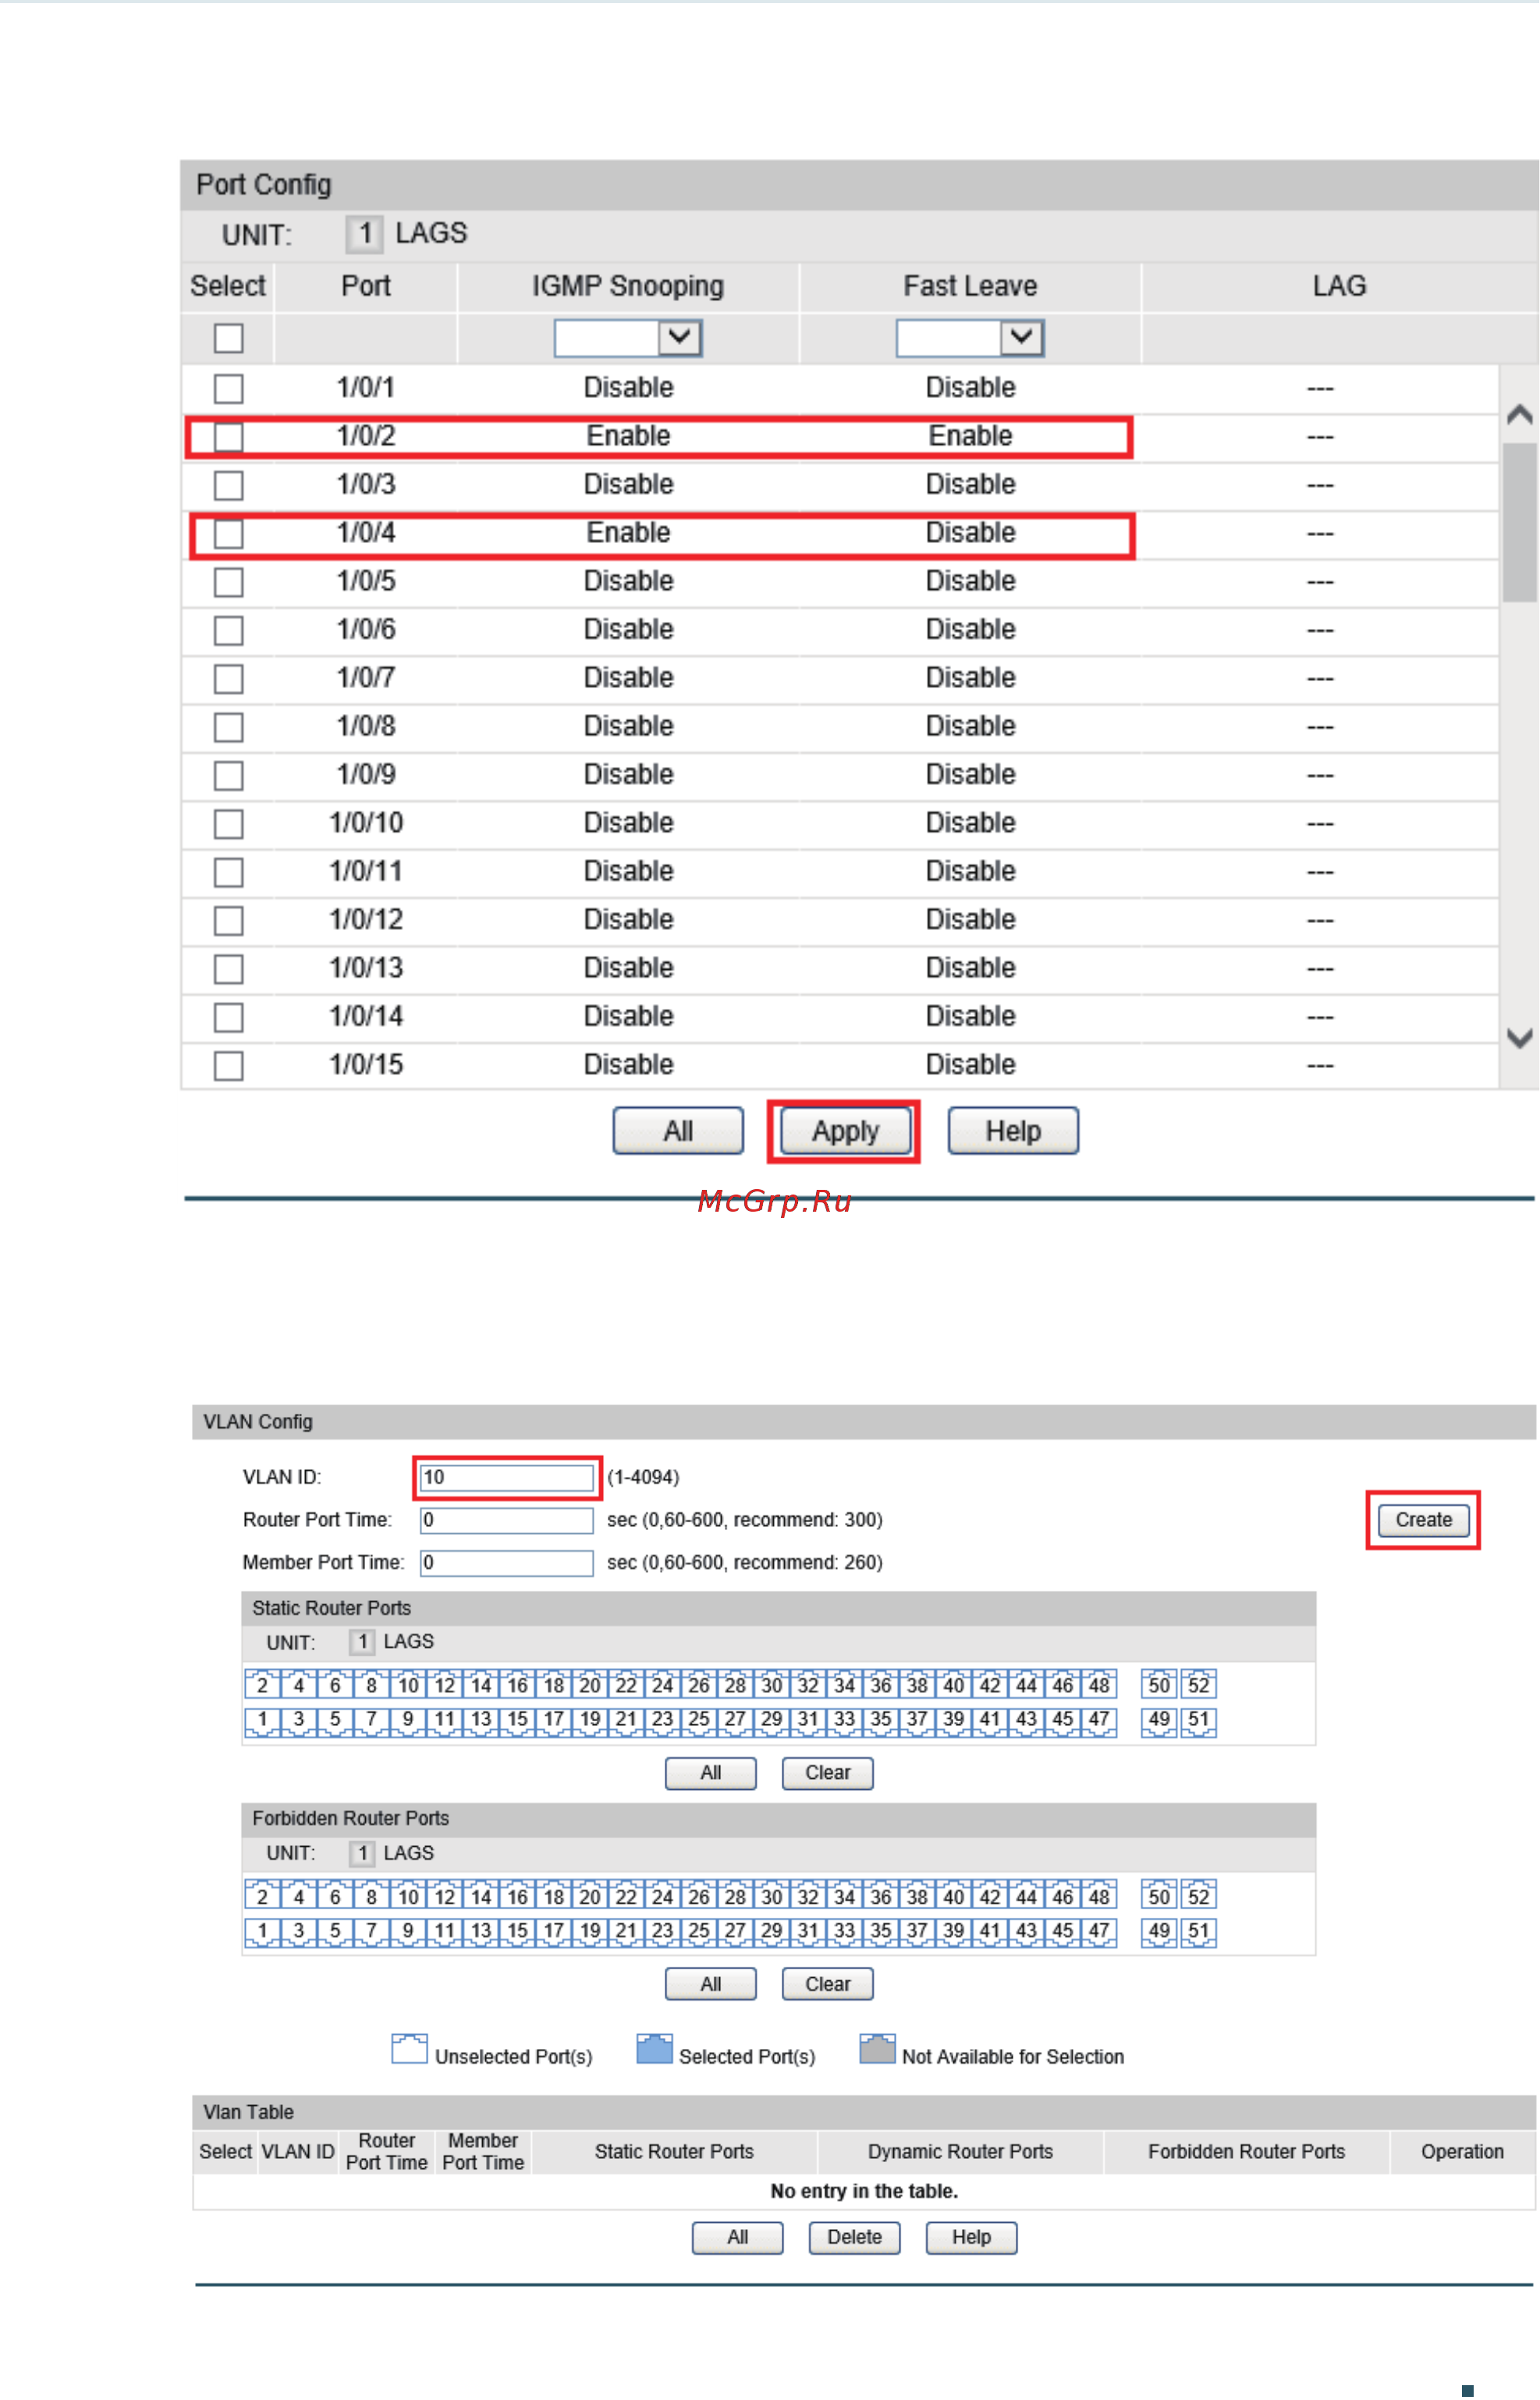
Task: Click All button under Port Config list
Action: pyautogui.click(x=678, y=1131)
